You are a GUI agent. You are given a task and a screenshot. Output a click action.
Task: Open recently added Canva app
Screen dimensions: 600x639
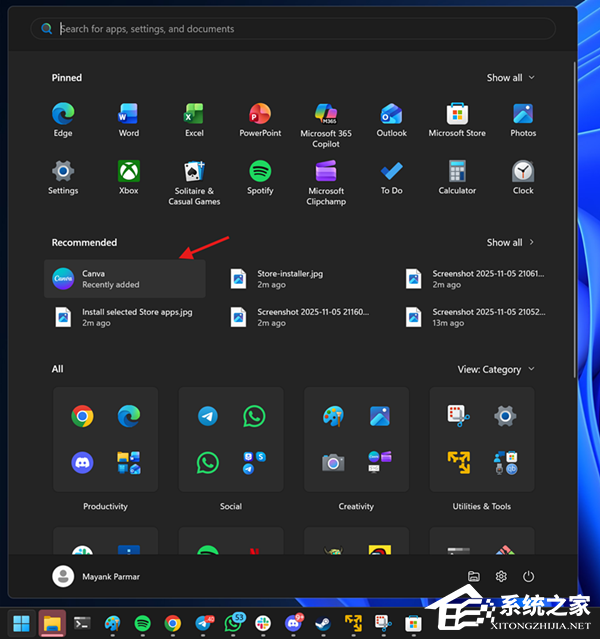(x=125, y=279)
